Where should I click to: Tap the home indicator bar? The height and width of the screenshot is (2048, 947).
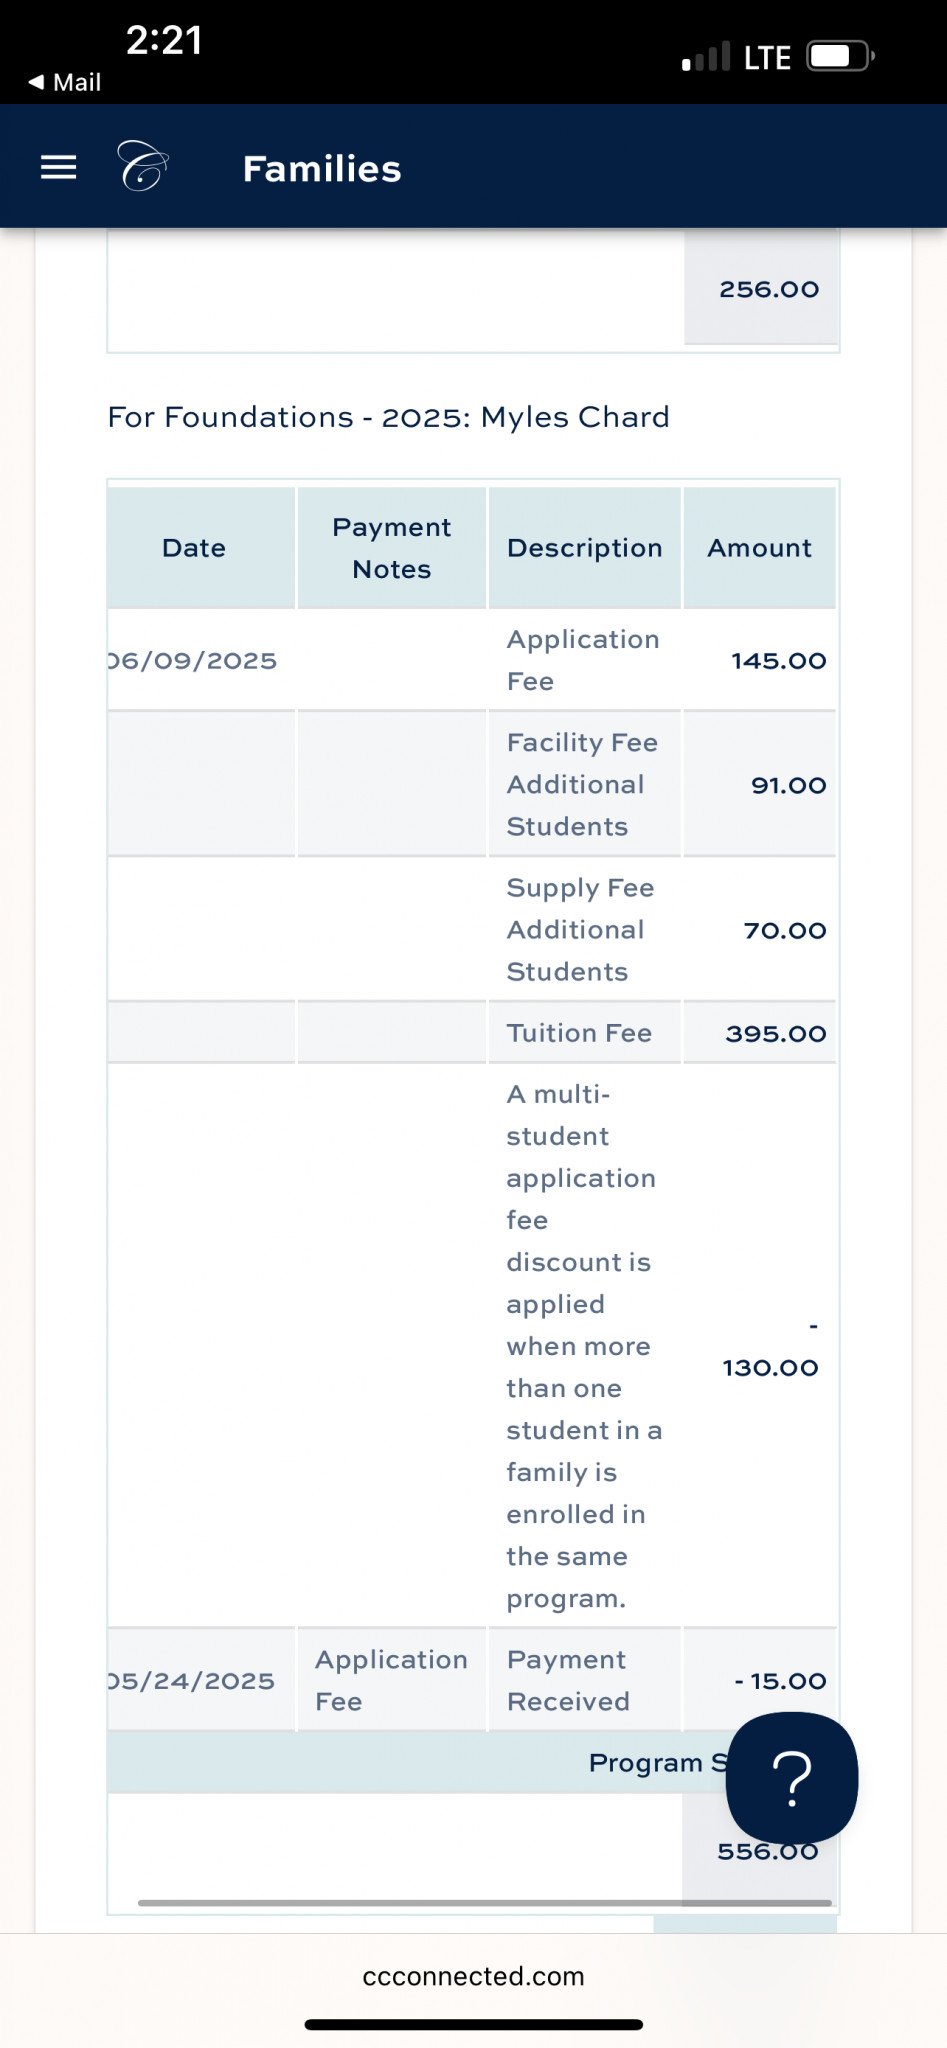(x=473, y=2025)
